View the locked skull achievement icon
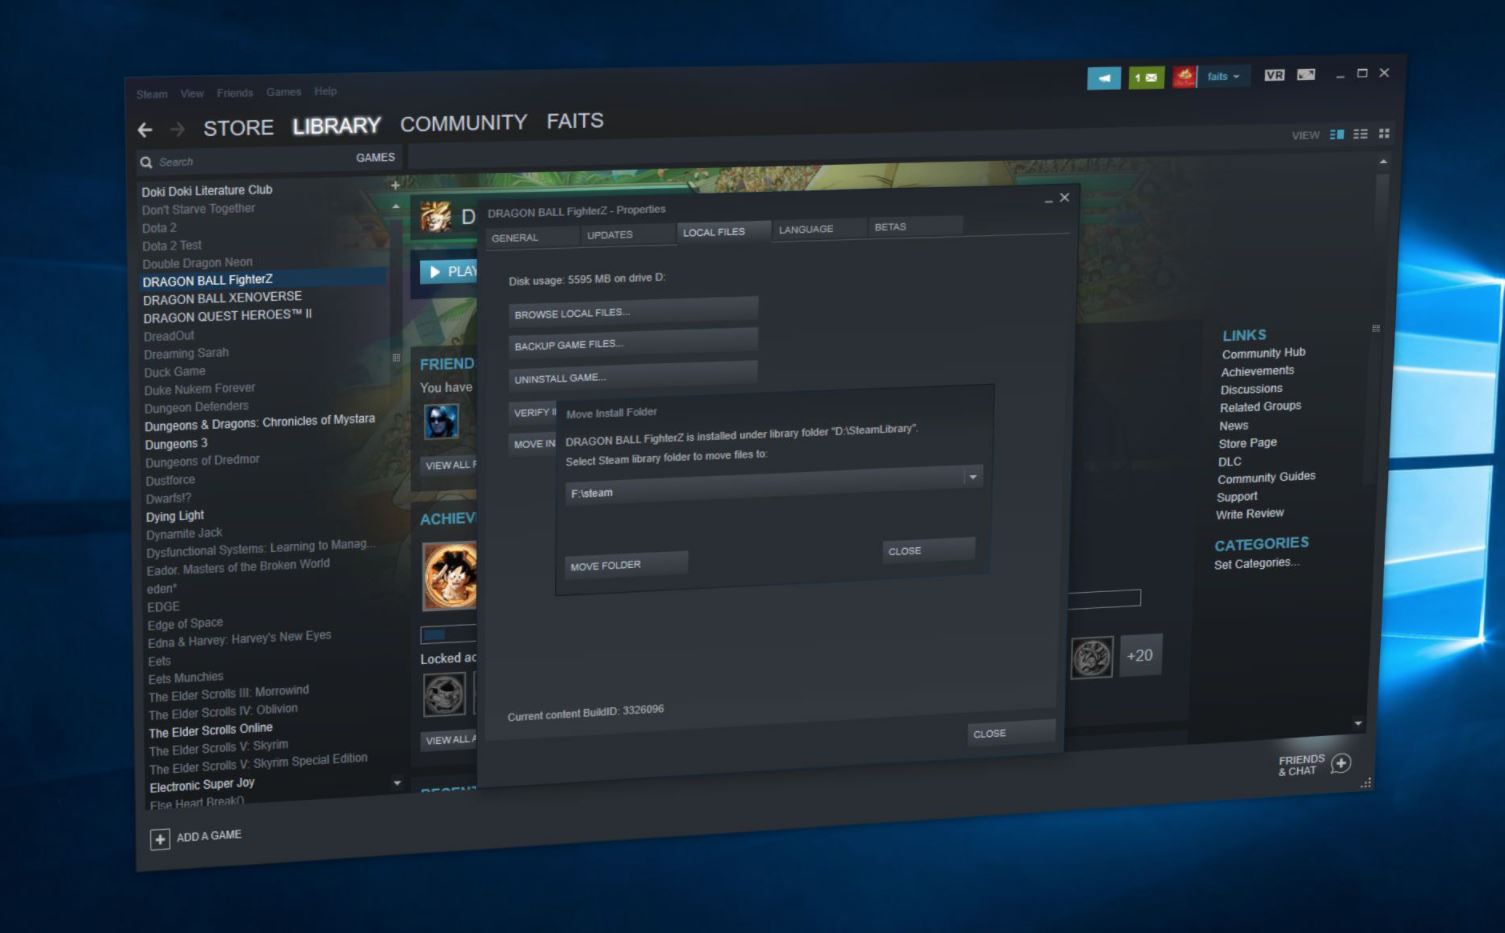The height and width of the screenshot is (933, 1505). [x=444, y=693]
